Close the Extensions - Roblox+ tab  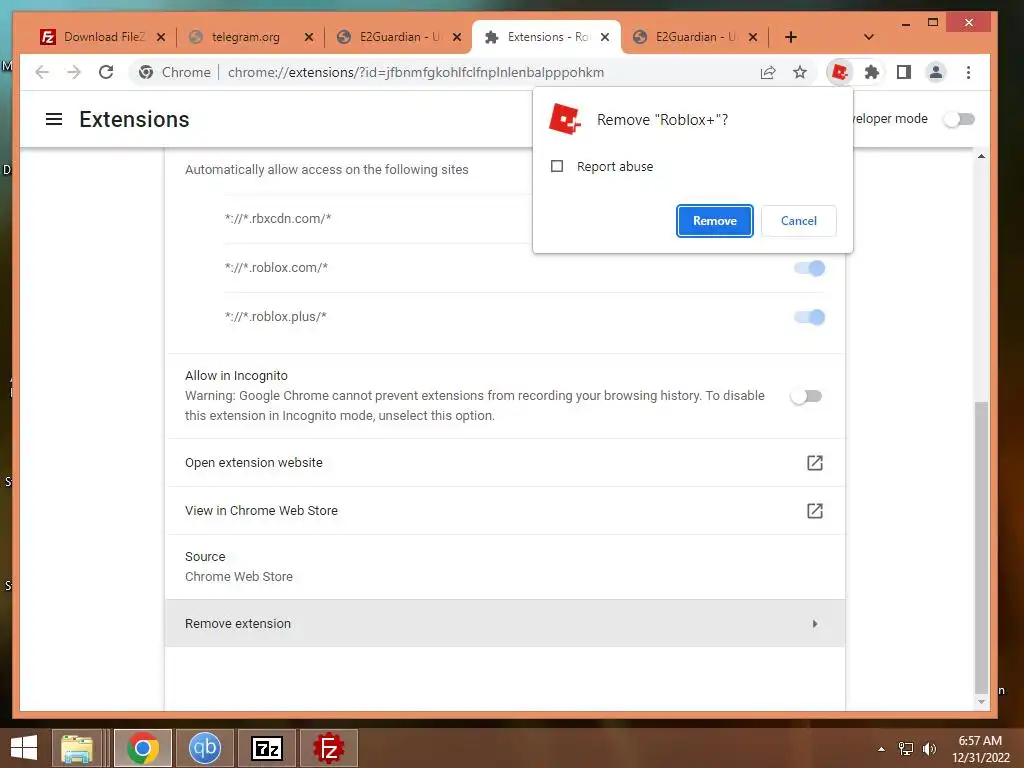click(x=605, y=37)
